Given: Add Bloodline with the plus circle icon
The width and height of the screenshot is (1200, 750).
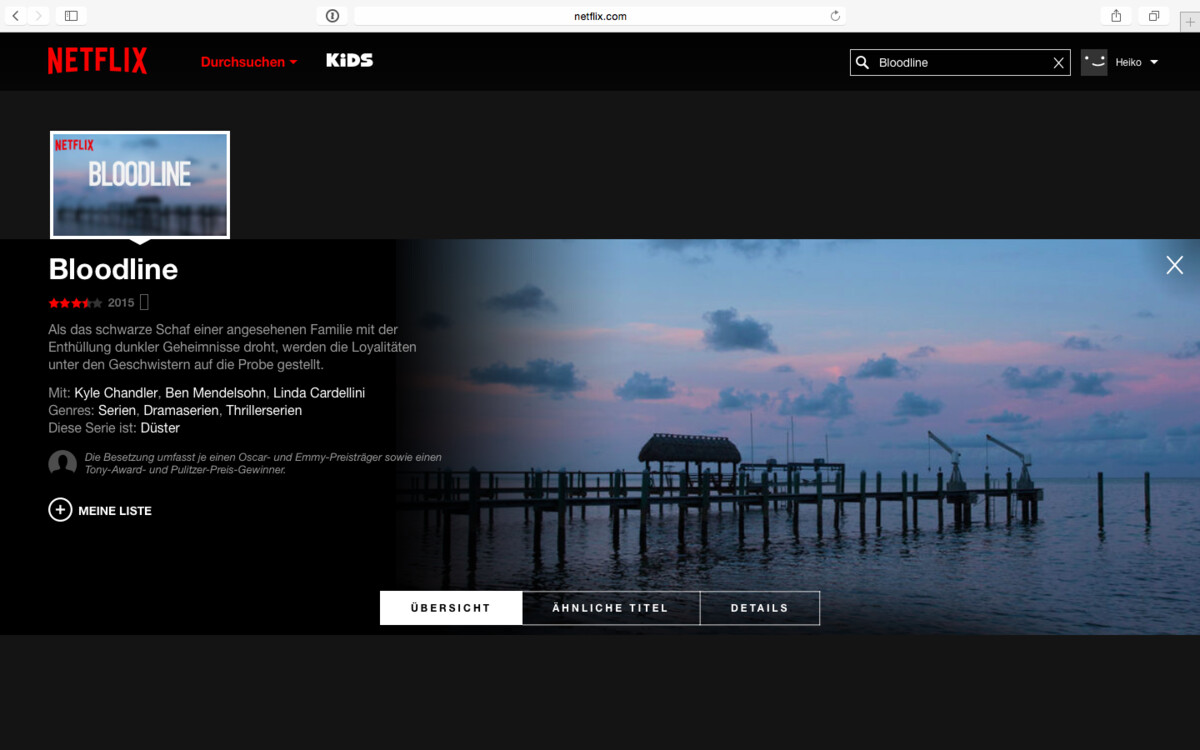Looking at the screenshot, I should coord(60,510).
